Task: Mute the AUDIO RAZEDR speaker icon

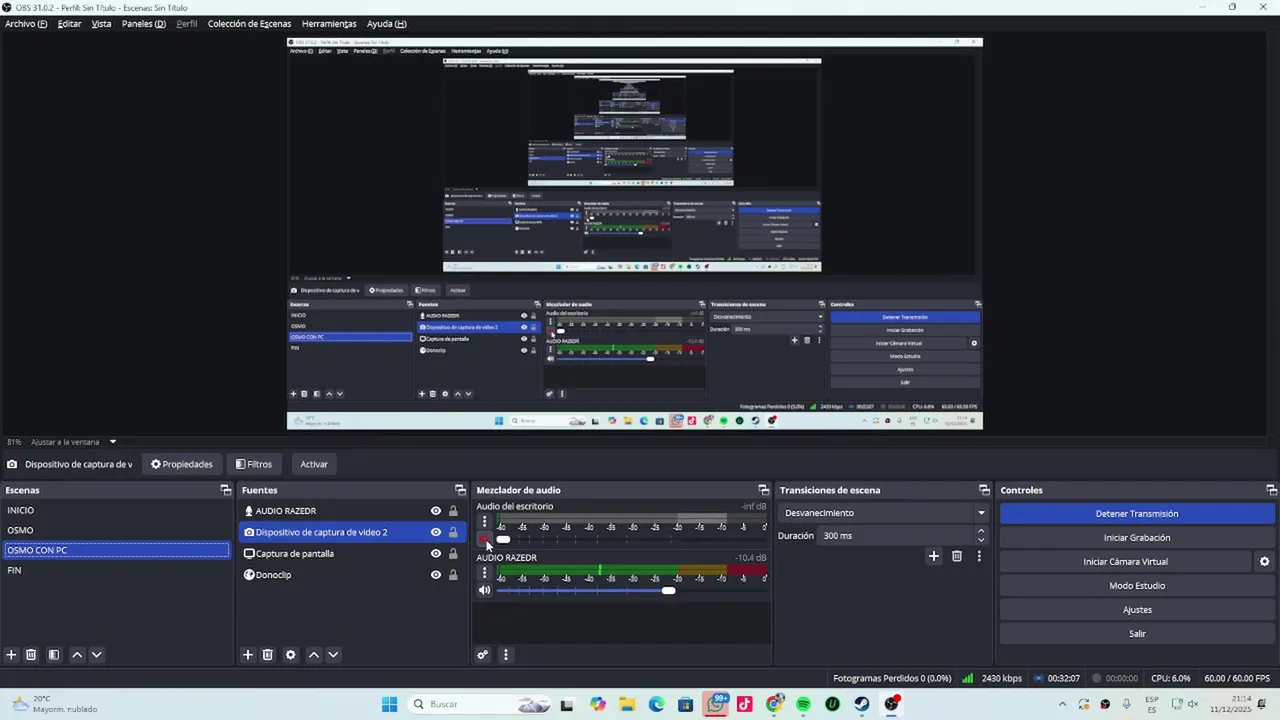Action: tap(484, 590)
